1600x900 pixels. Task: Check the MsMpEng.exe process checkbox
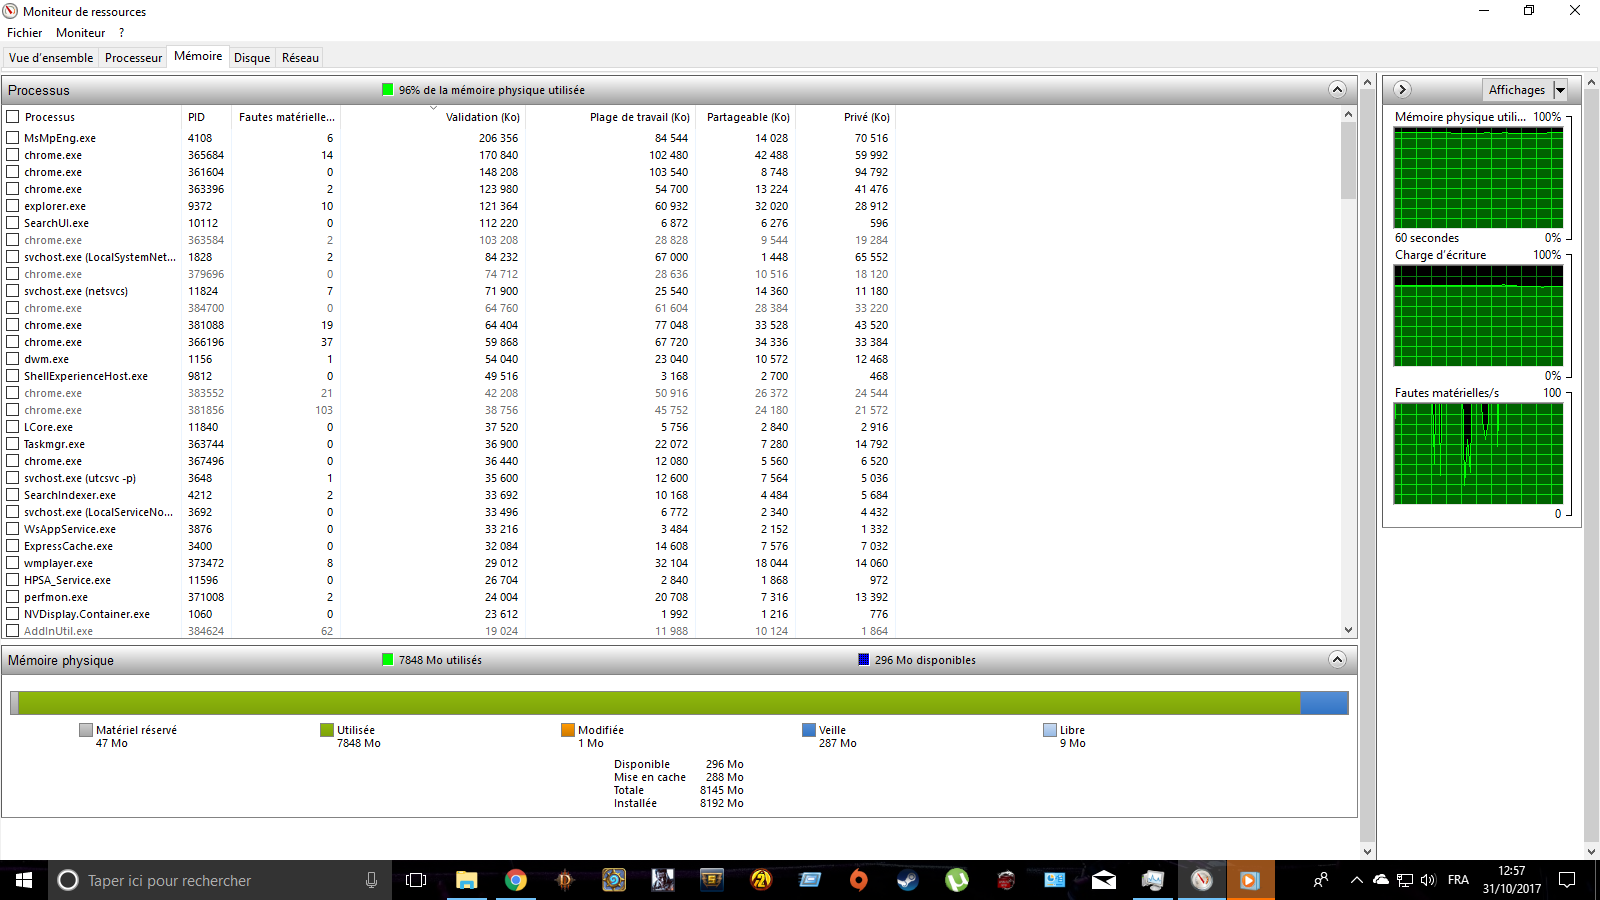pyautogui.click(x=13, y=138)
